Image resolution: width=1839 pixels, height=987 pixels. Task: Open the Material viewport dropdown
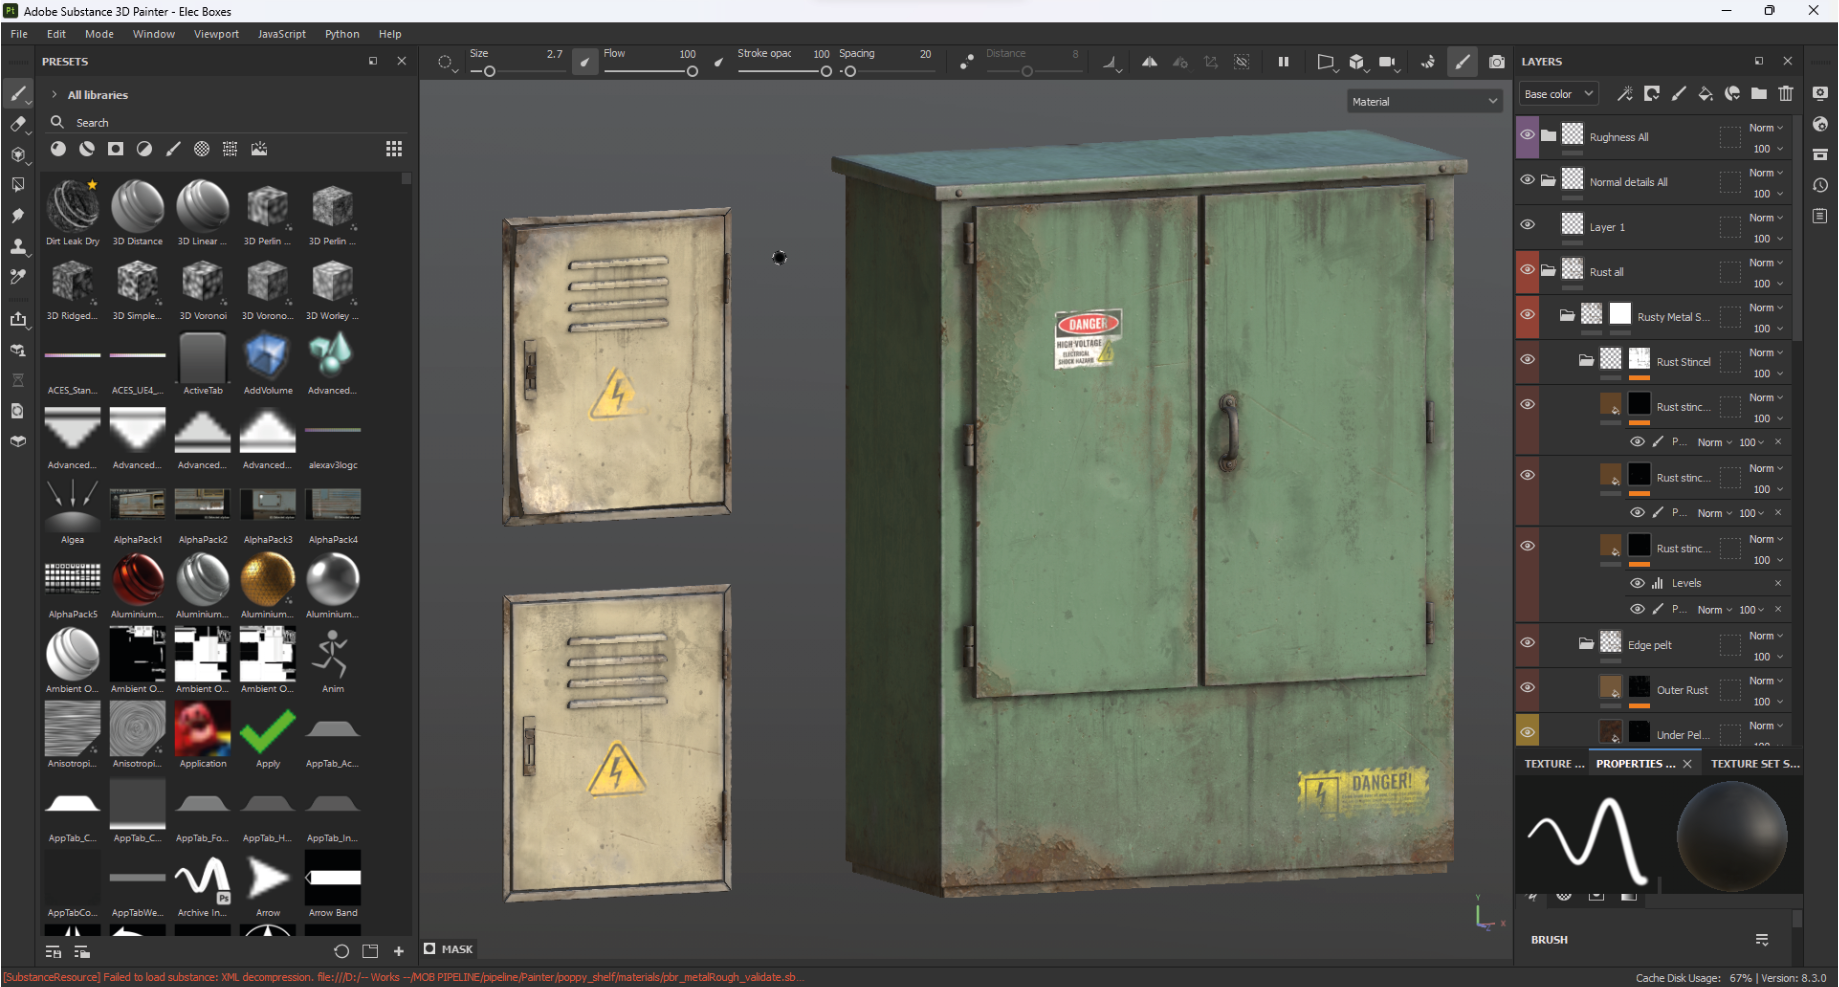[1424, 102]
